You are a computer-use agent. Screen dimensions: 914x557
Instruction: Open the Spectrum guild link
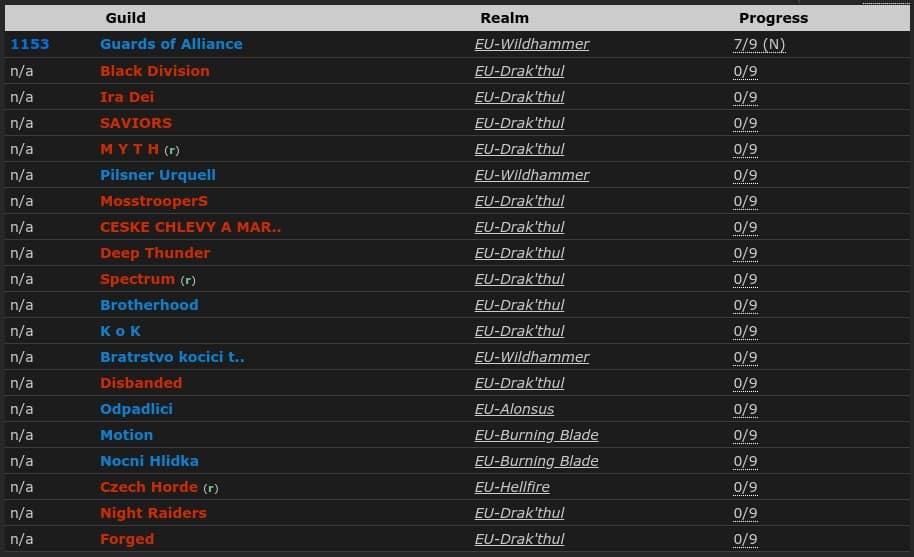(137, 279)
